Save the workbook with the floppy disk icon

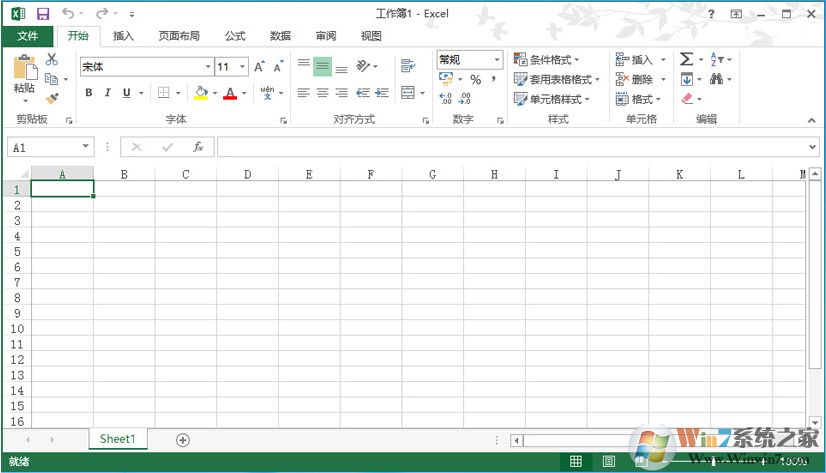[x=42, y=14]
